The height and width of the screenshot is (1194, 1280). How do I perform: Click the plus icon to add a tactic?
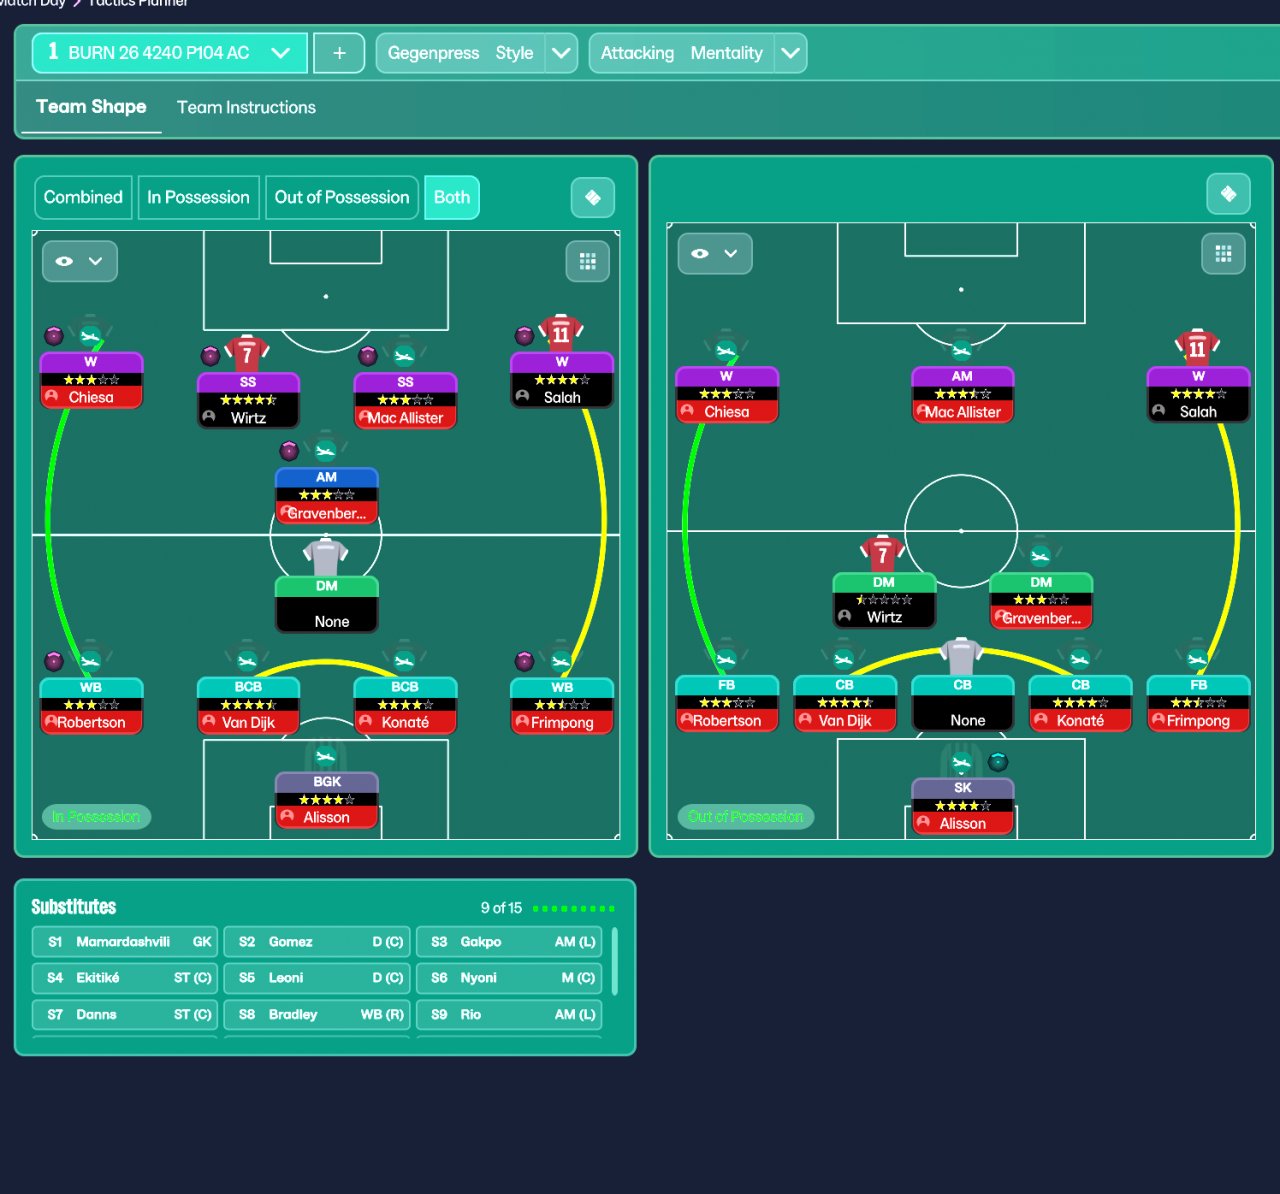[x=339, y=53]
